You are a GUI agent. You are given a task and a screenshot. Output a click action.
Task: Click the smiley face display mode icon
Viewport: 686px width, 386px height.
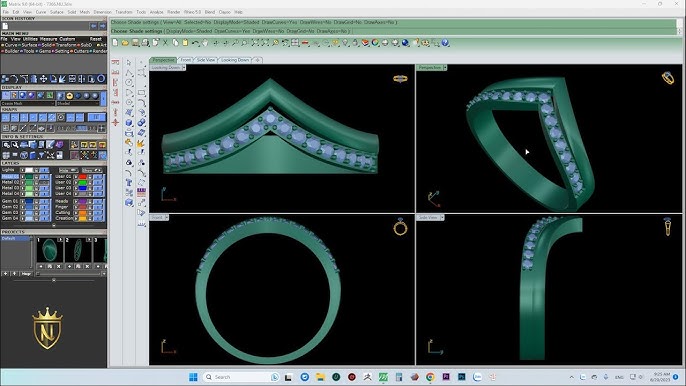click(70, 95)
